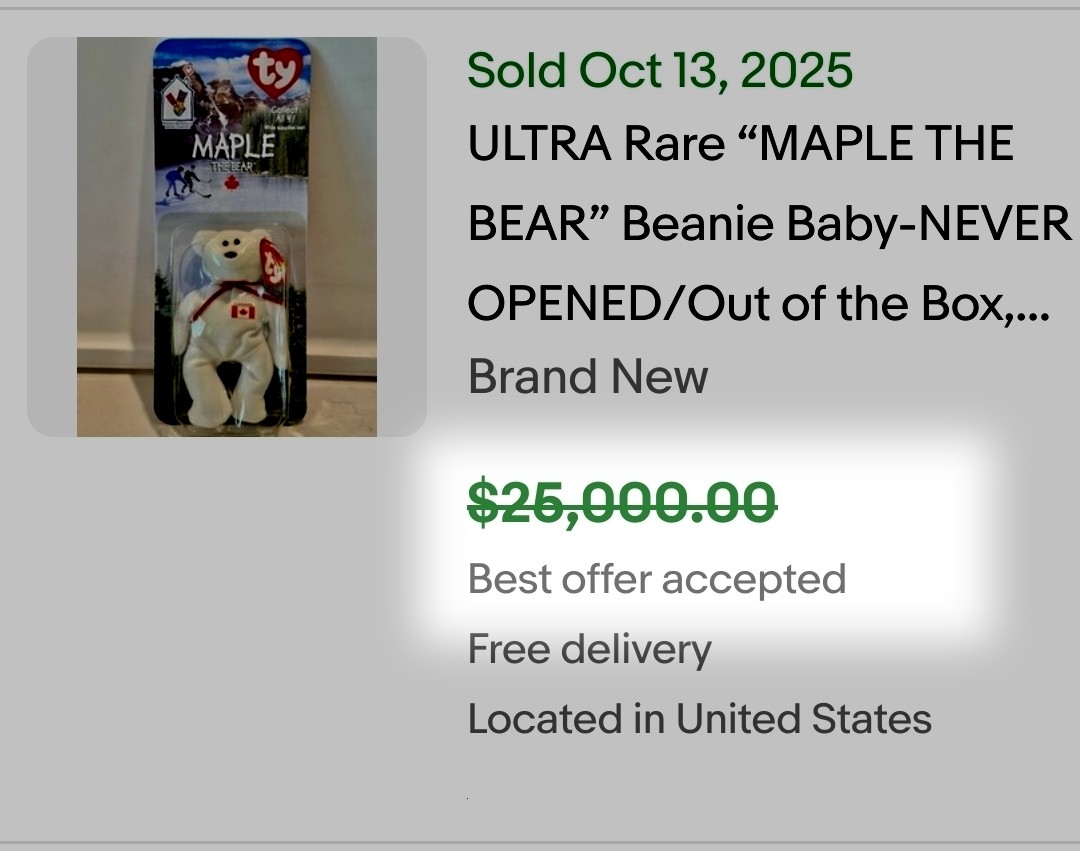This screenshot has height=851, width=1080.
Task: Click the truncated "OPENED/Out of the Box,..." line
Action: pyautogui.click(x=759, y=302)
